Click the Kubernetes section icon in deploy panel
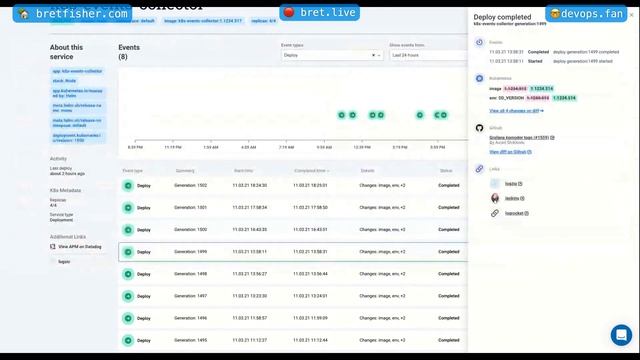 480,78
